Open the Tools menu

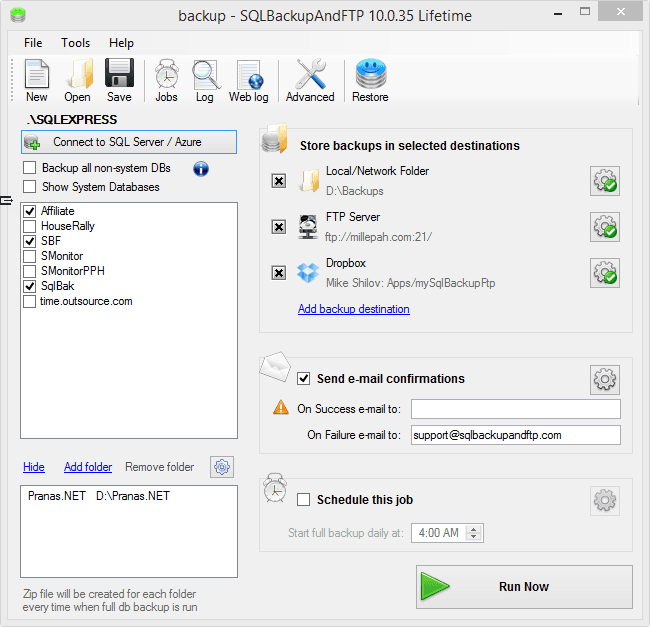tap(75, 43)
